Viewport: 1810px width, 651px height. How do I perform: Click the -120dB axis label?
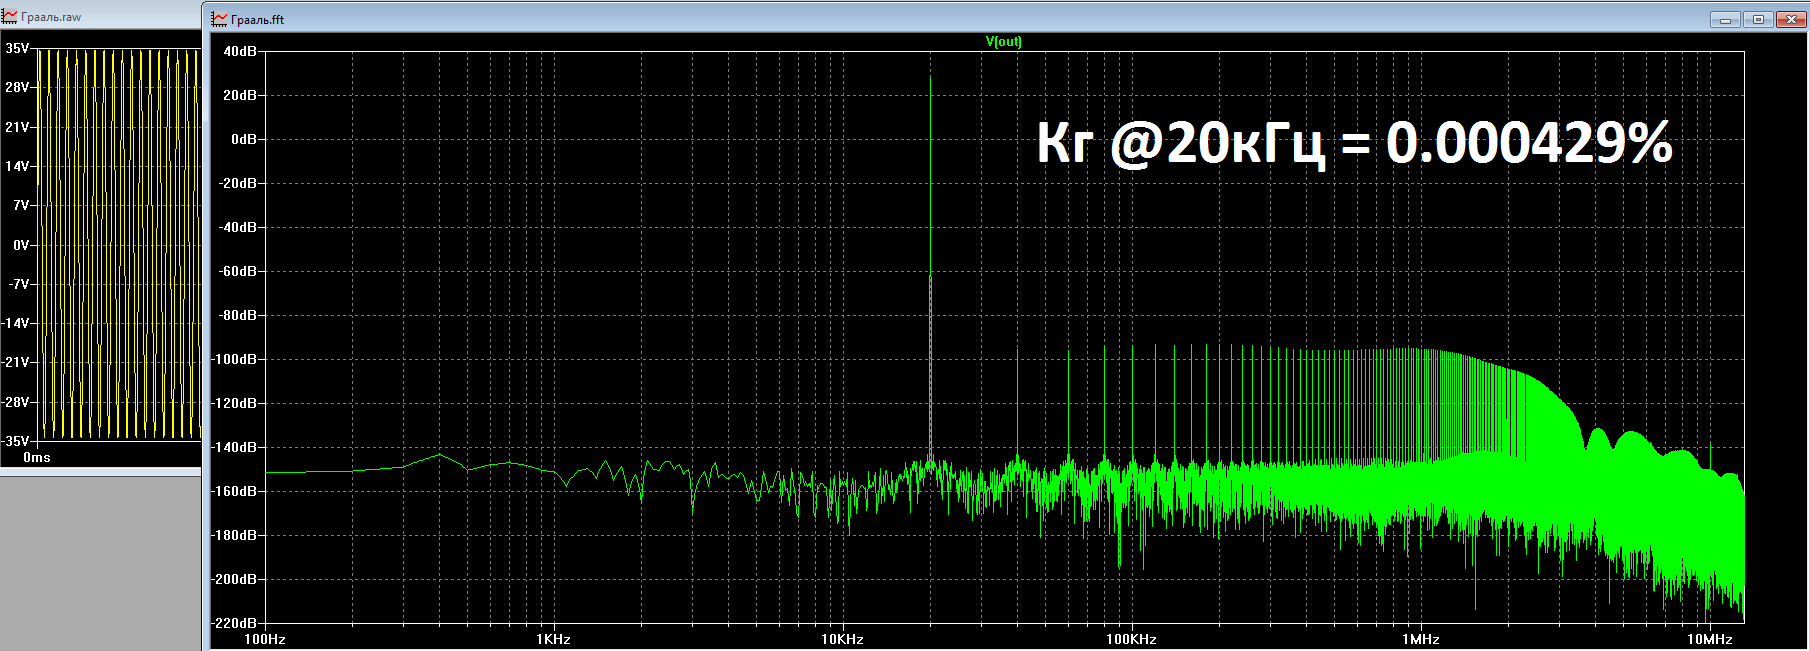click(235, 403)
